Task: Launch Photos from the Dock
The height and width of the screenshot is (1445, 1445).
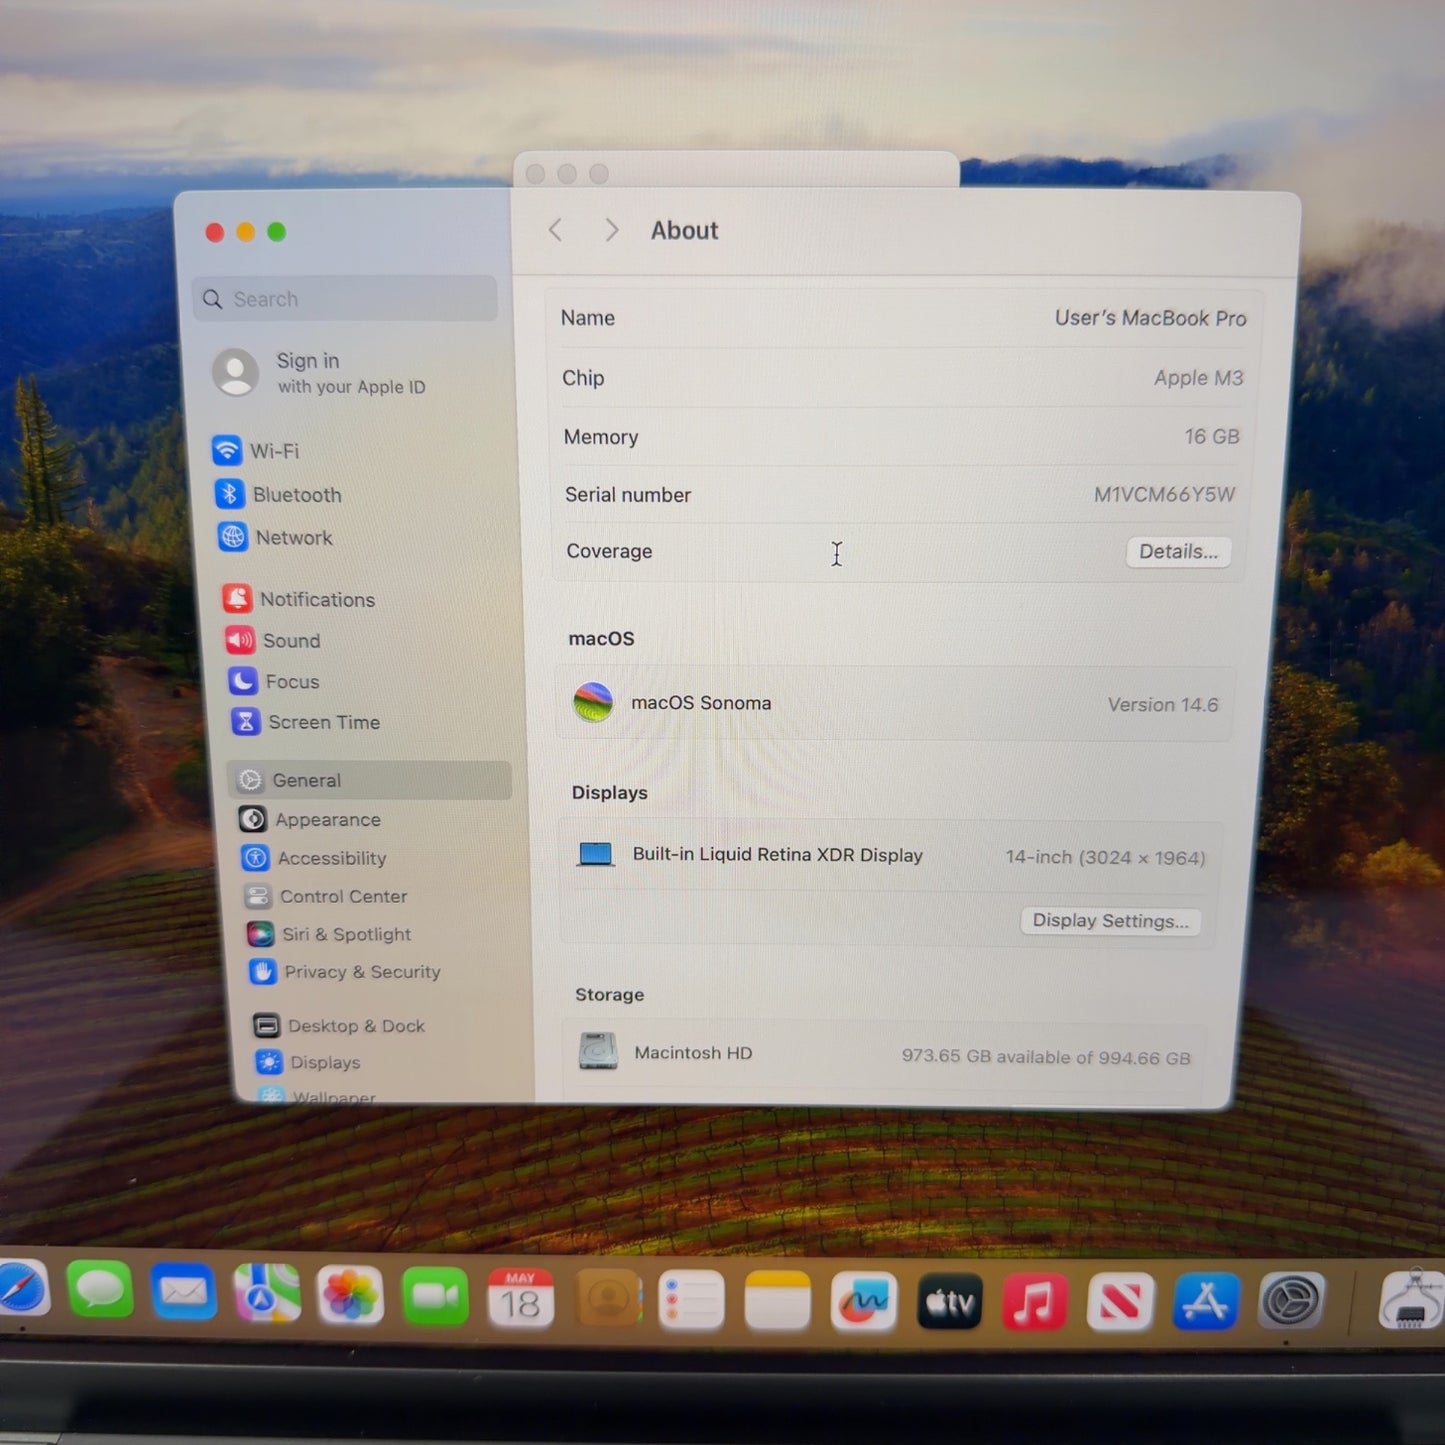Action: 350,1295
